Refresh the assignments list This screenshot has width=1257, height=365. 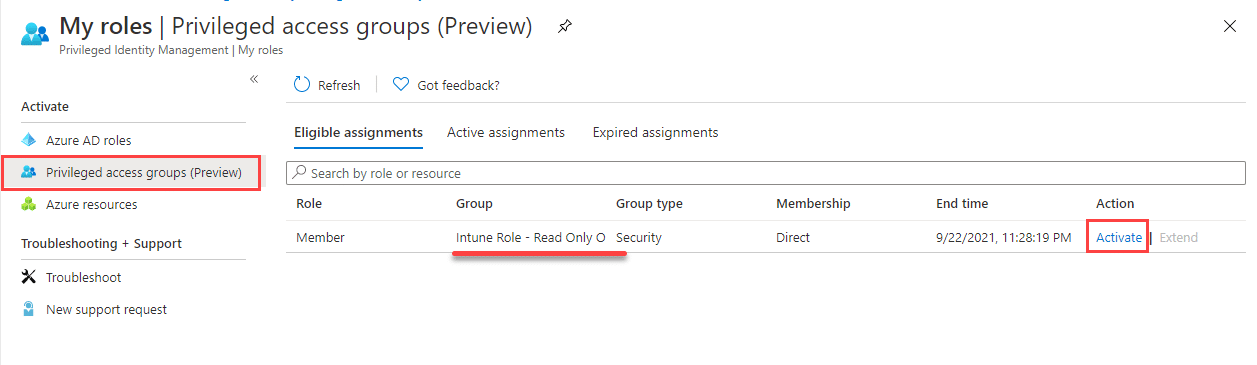click(x=327, y=85)
